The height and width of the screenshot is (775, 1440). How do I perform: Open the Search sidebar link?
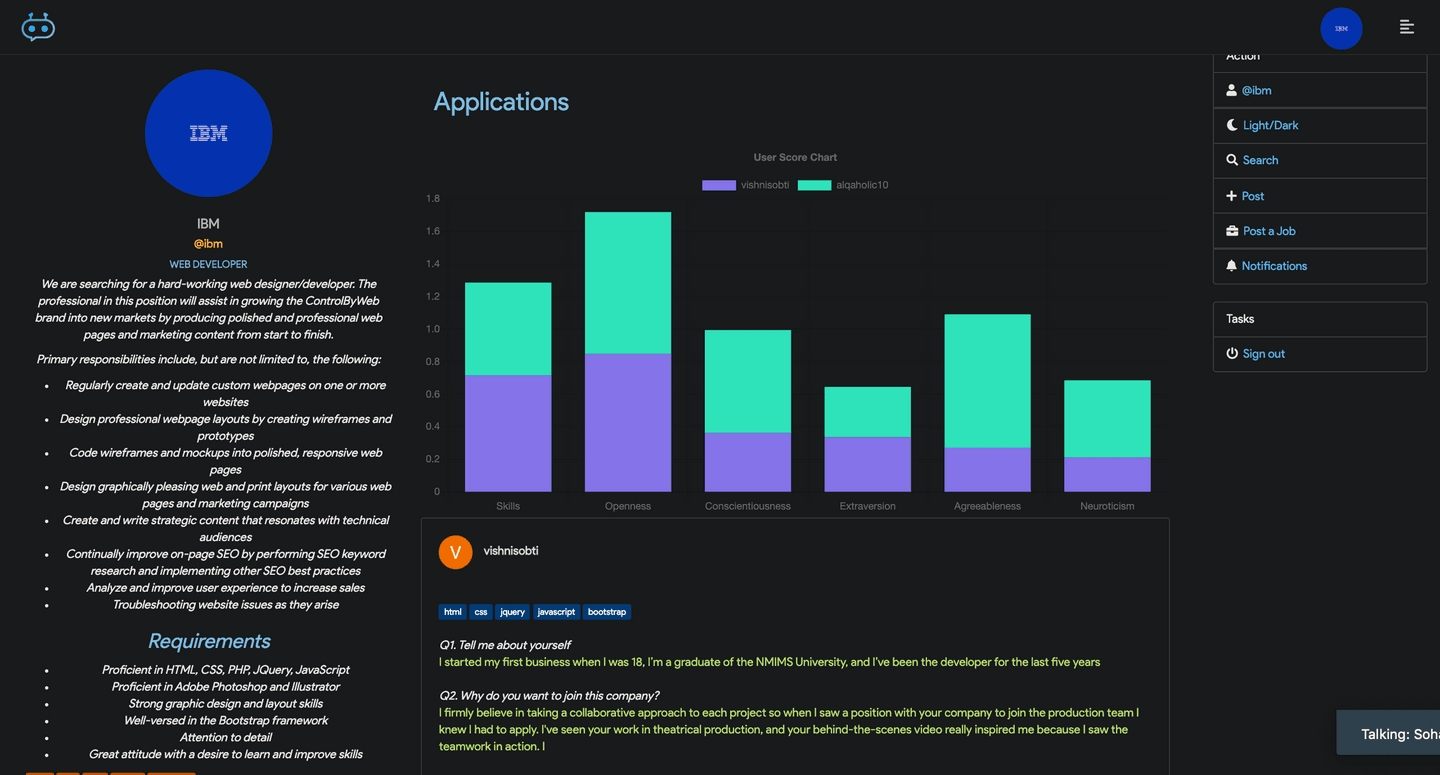1260,160
